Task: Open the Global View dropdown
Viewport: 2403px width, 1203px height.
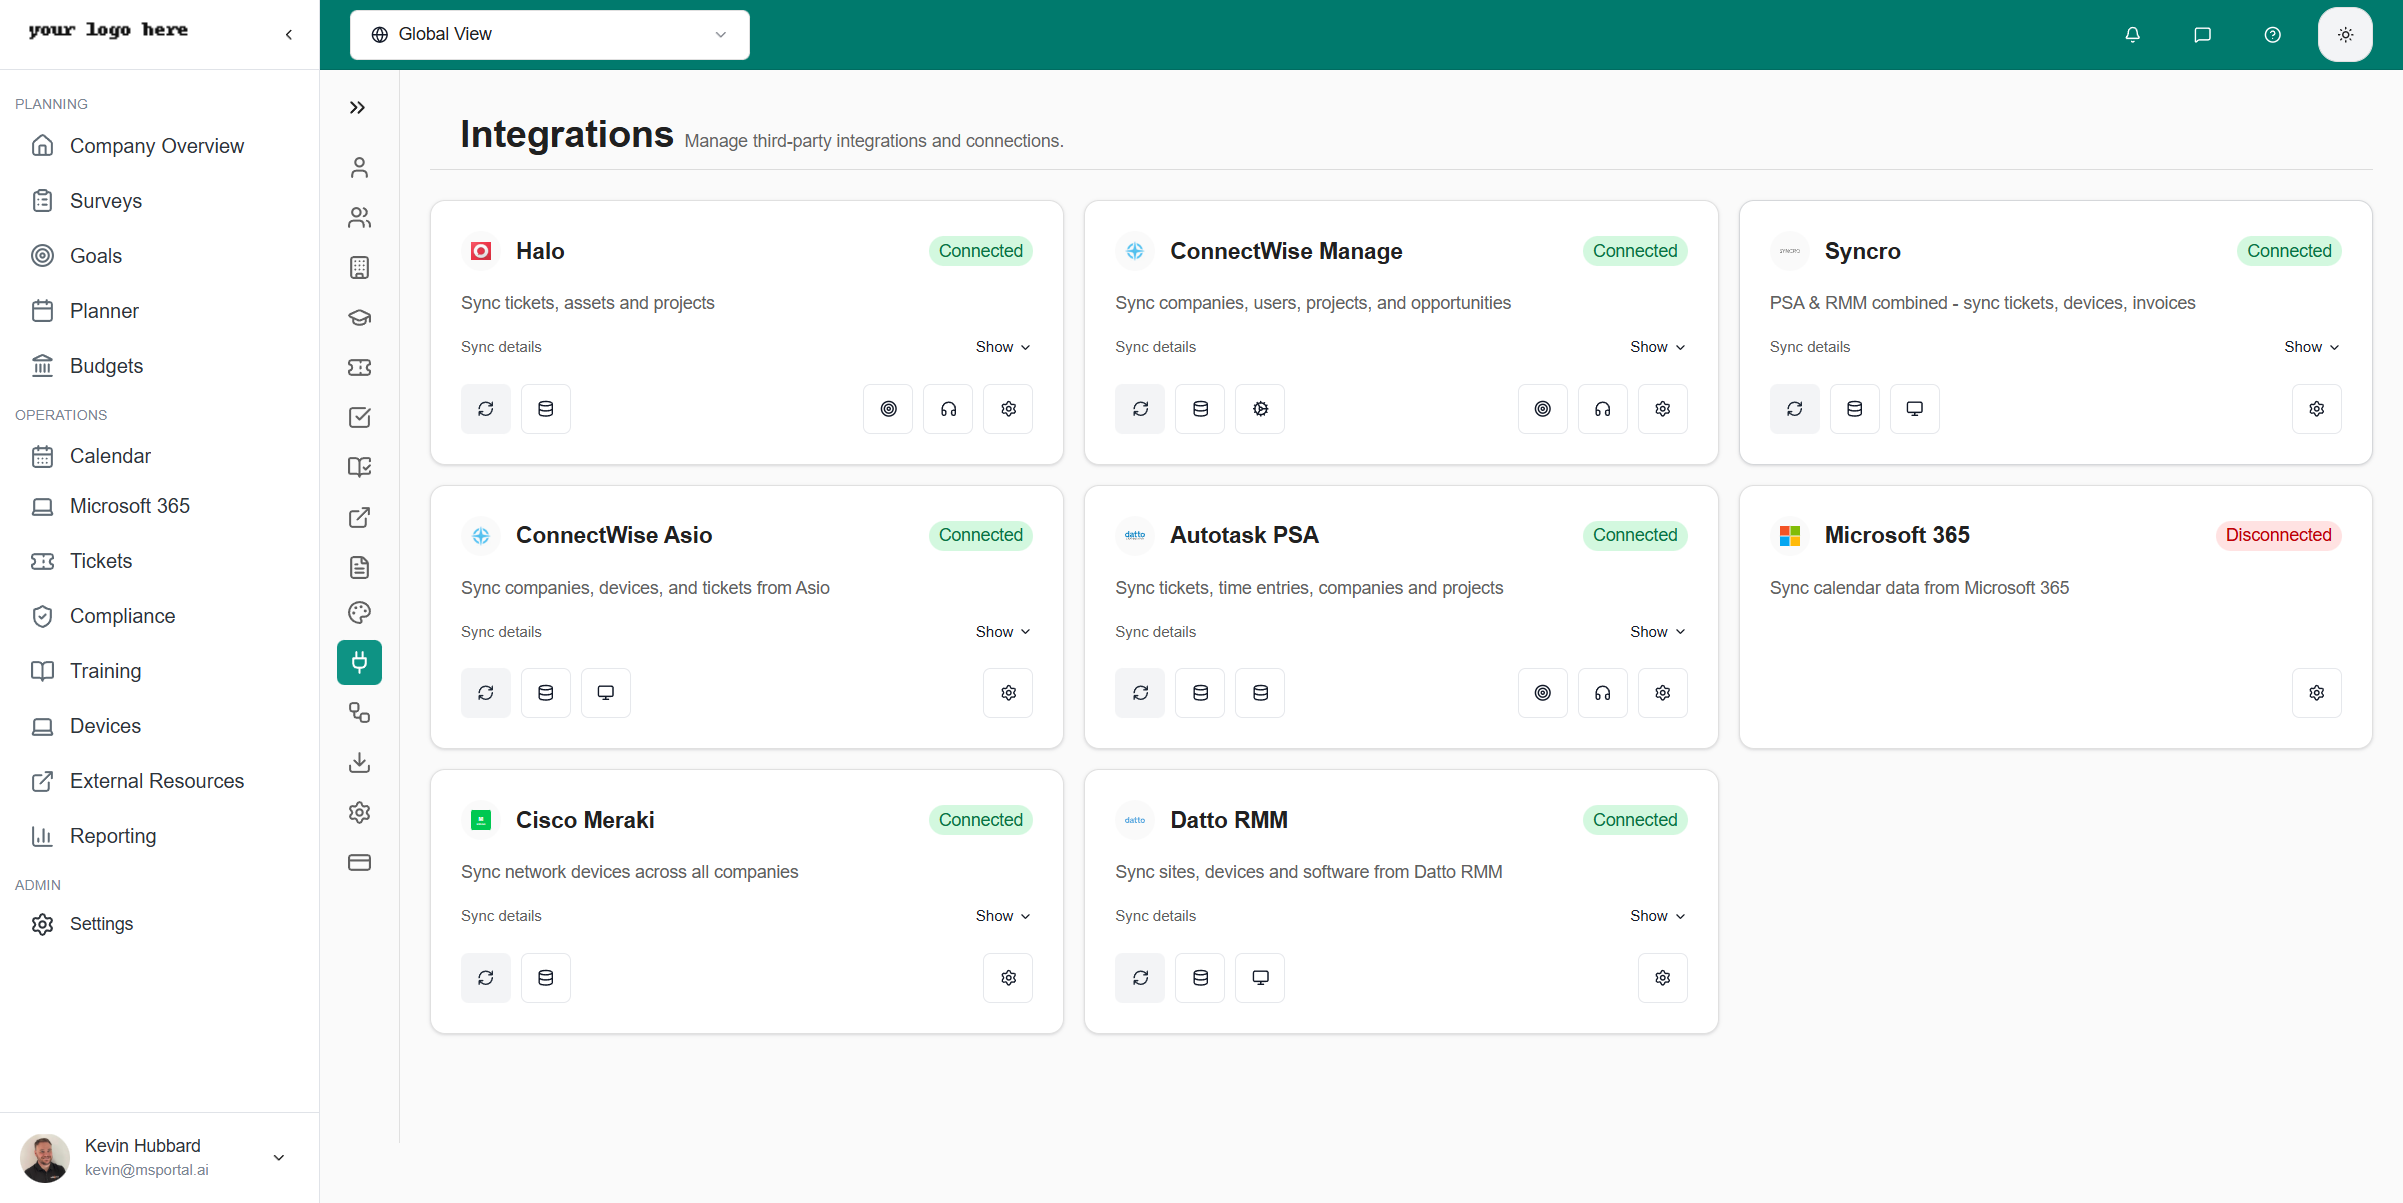Action: pyautogui.click(x=549, y=34)
